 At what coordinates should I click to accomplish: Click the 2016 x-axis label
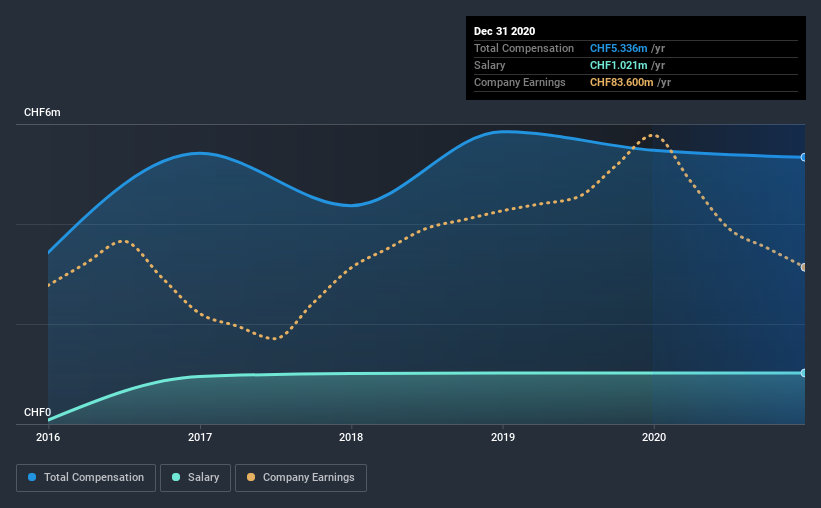[48, 437]
